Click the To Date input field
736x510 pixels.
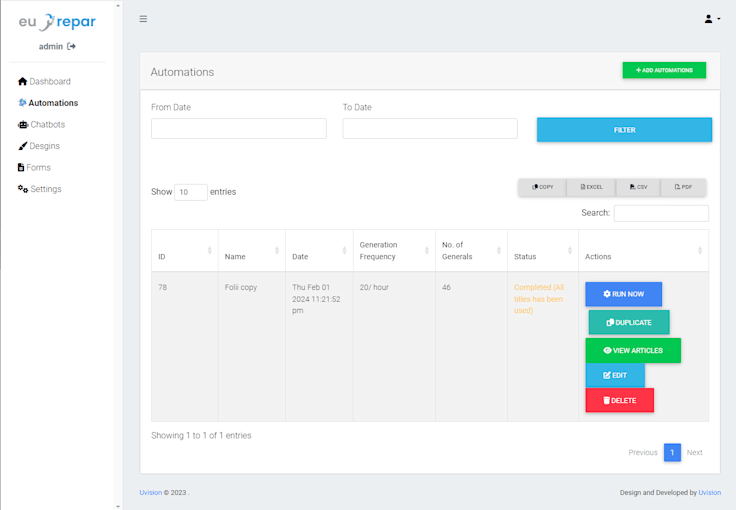430,129
